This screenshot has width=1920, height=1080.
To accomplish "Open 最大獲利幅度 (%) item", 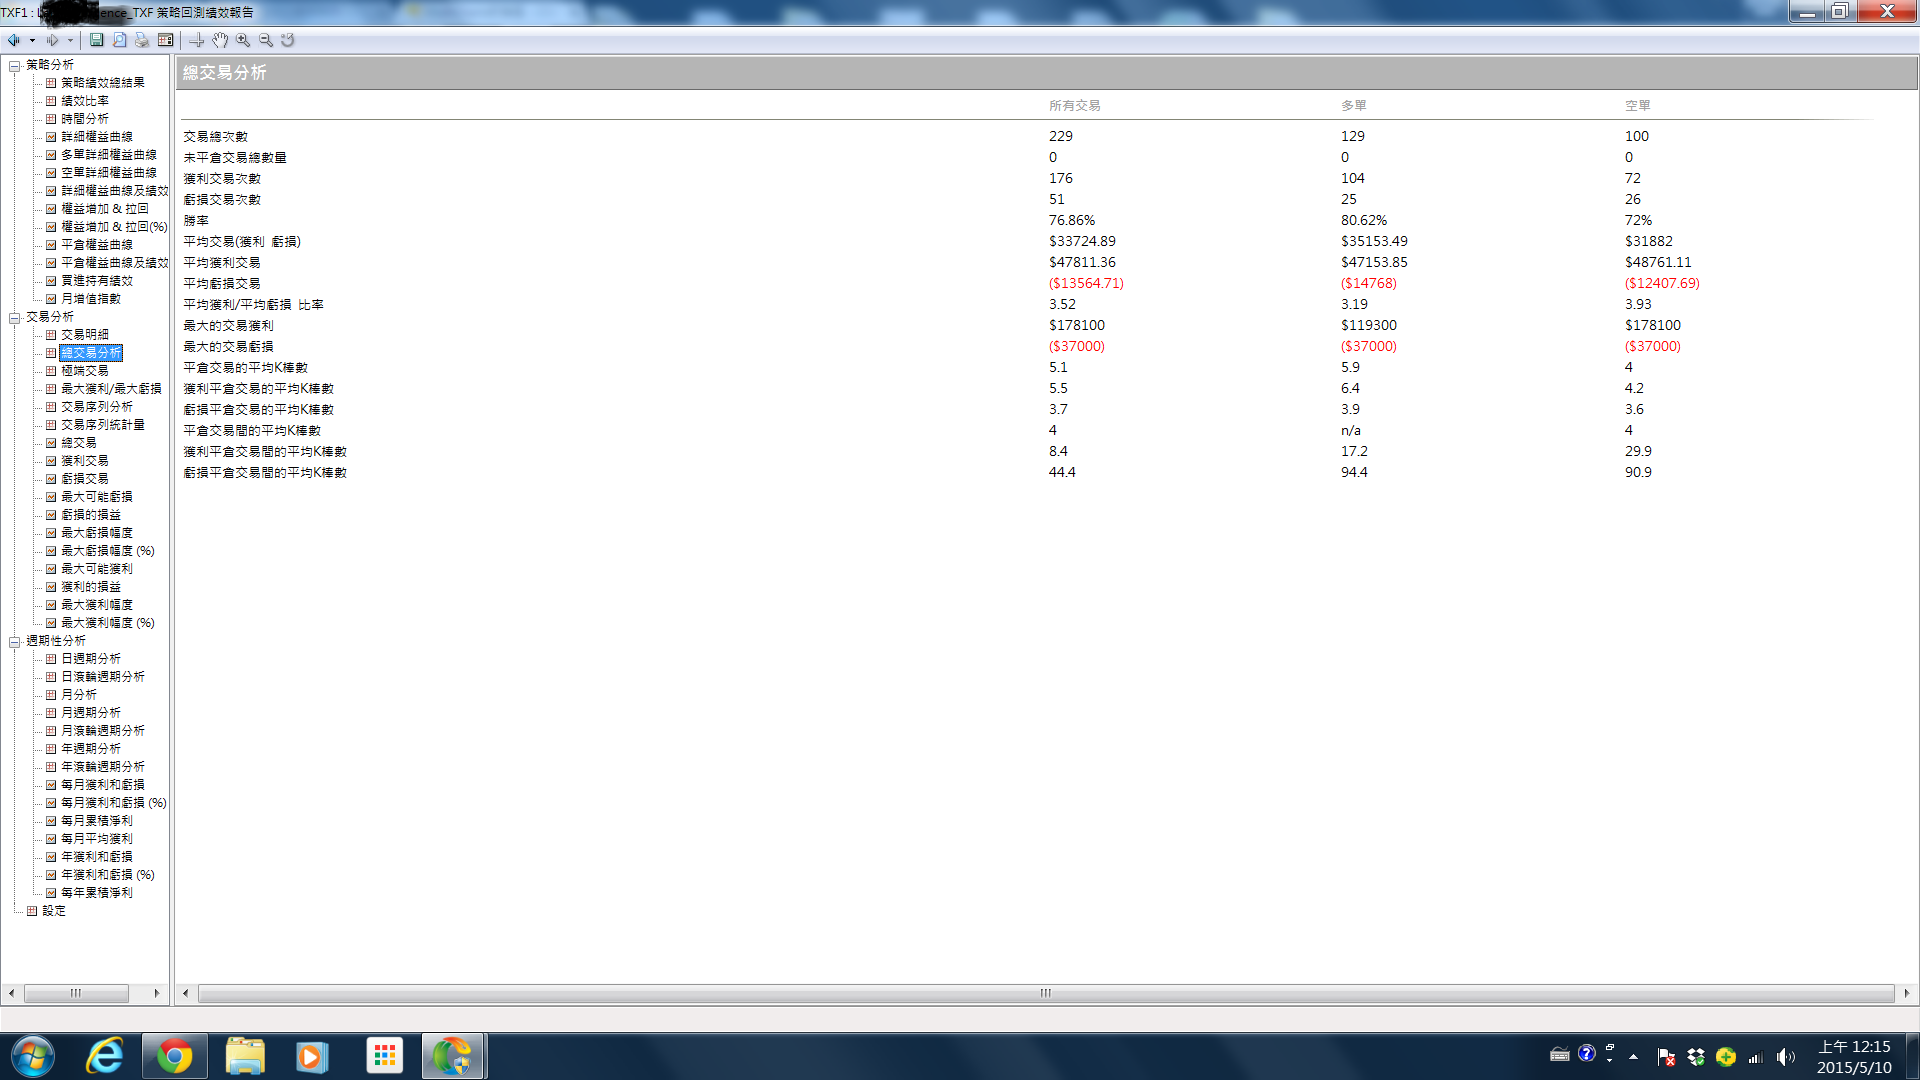I will [107, 623].
